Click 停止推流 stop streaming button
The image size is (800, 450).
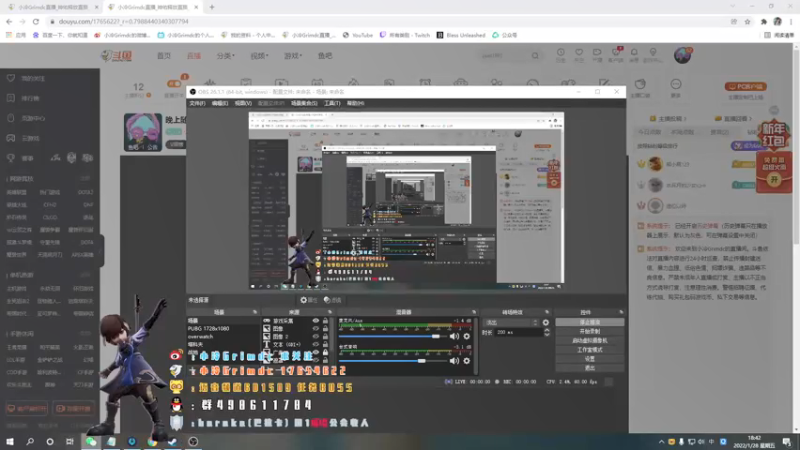pyautogui.click(x=590, y=322)
